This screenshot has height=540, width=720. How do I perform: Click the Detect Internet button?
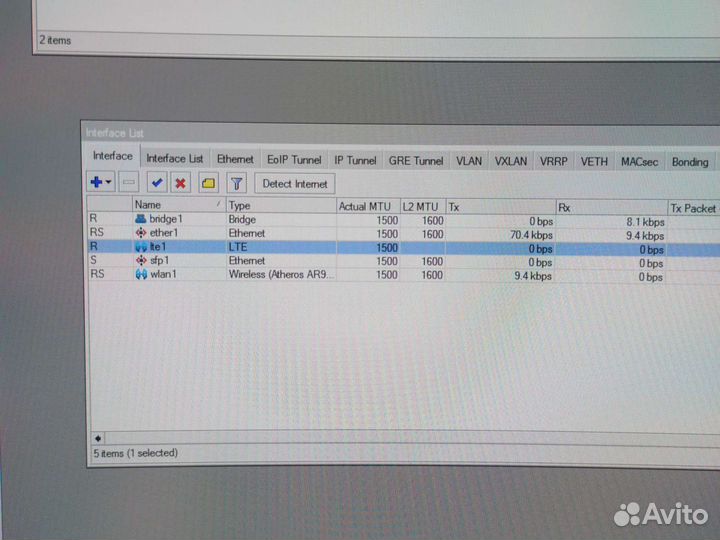(295, 184)
